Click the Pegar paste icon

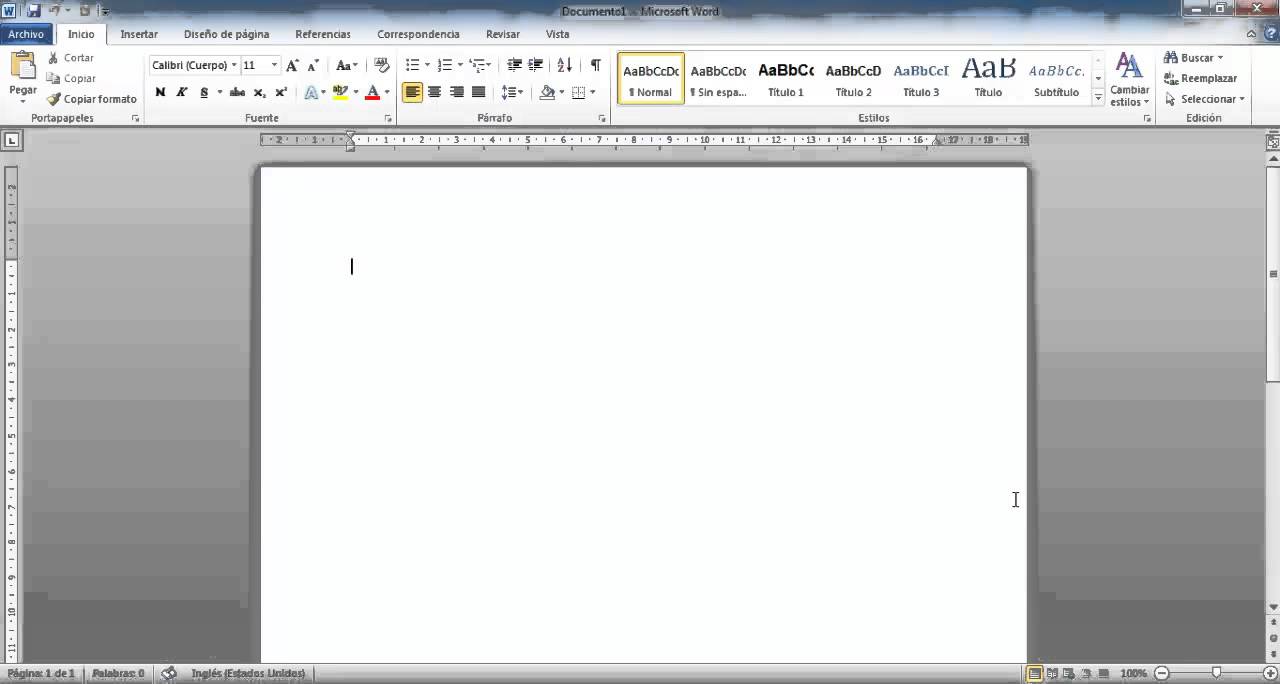point(22,67)
